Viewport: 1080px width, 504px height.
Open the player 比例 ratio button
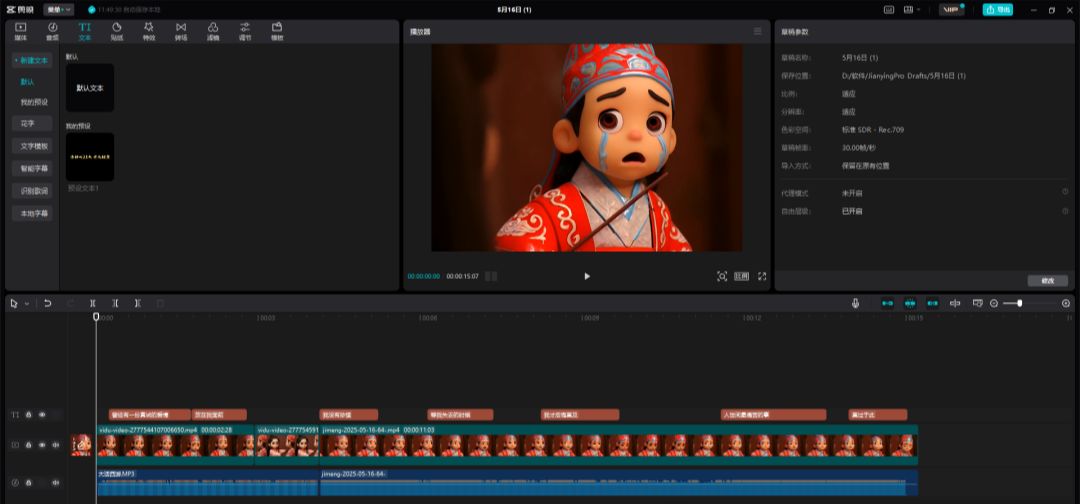741,276
